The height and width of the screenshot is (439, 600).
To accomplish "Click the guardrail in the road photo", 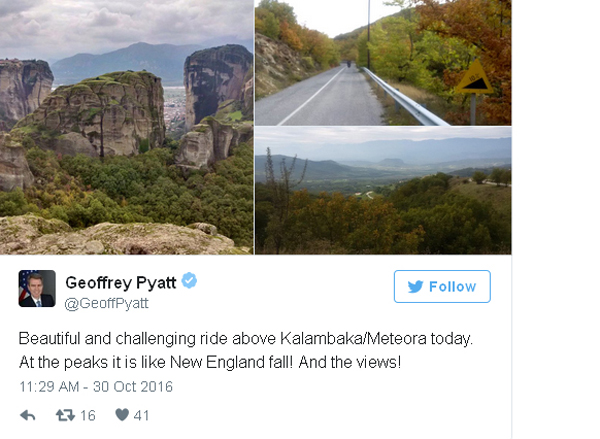I will pos(405,98).
